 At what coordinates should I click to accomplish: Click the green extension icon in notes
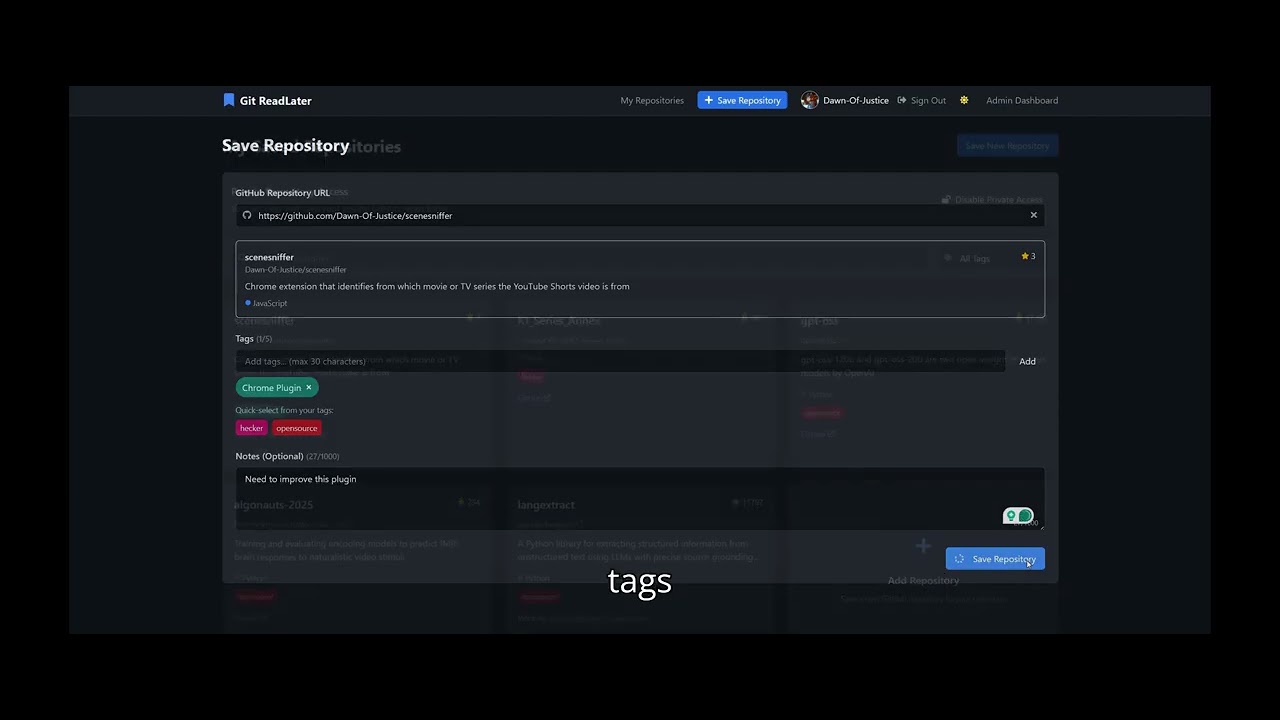(x=1018, y=516)
